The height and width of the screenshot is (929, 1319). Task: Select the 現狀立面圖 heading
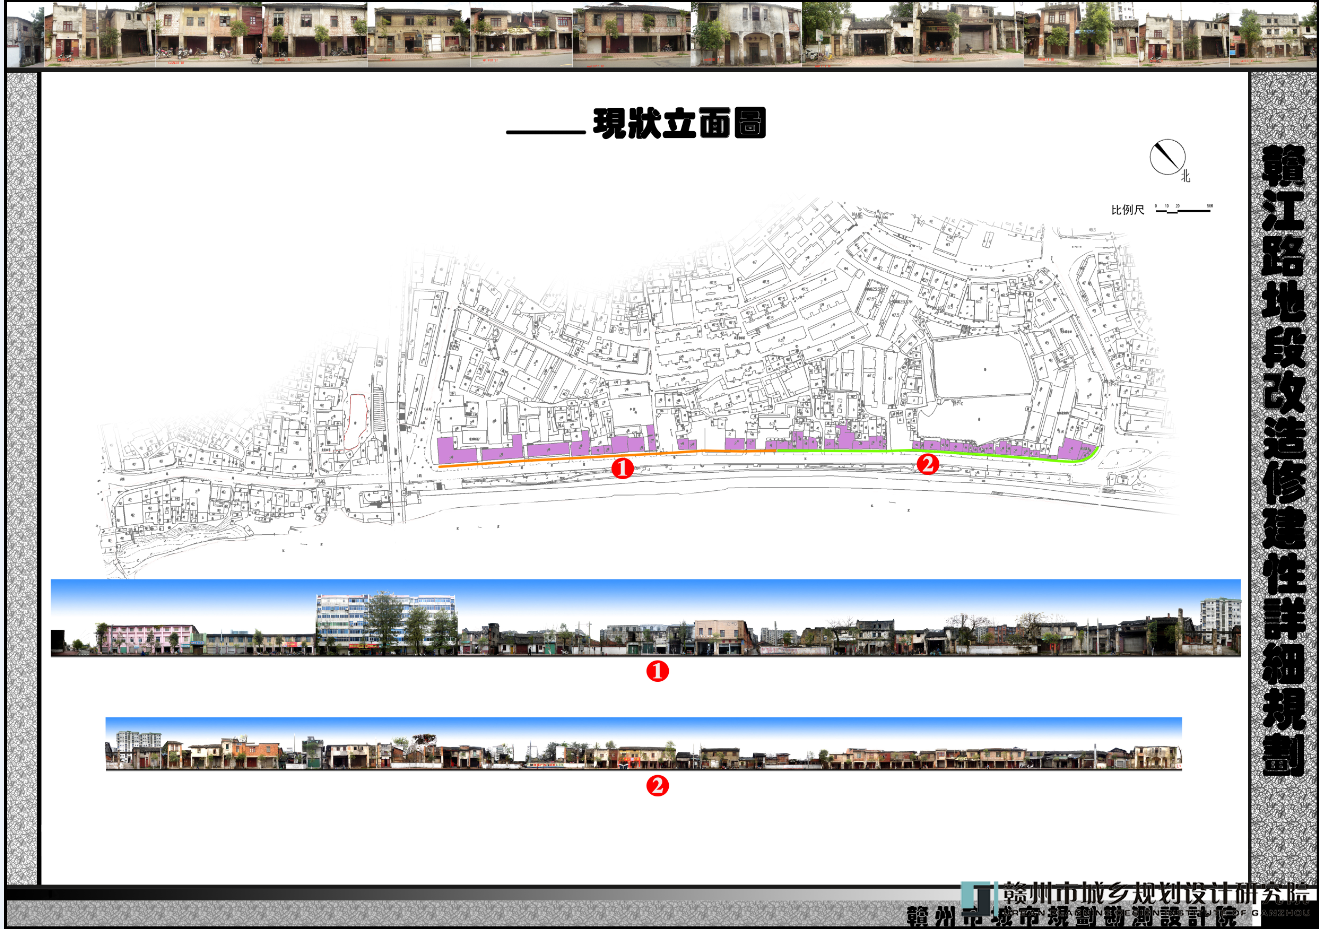pyautogui.click(x=680, y=123)
